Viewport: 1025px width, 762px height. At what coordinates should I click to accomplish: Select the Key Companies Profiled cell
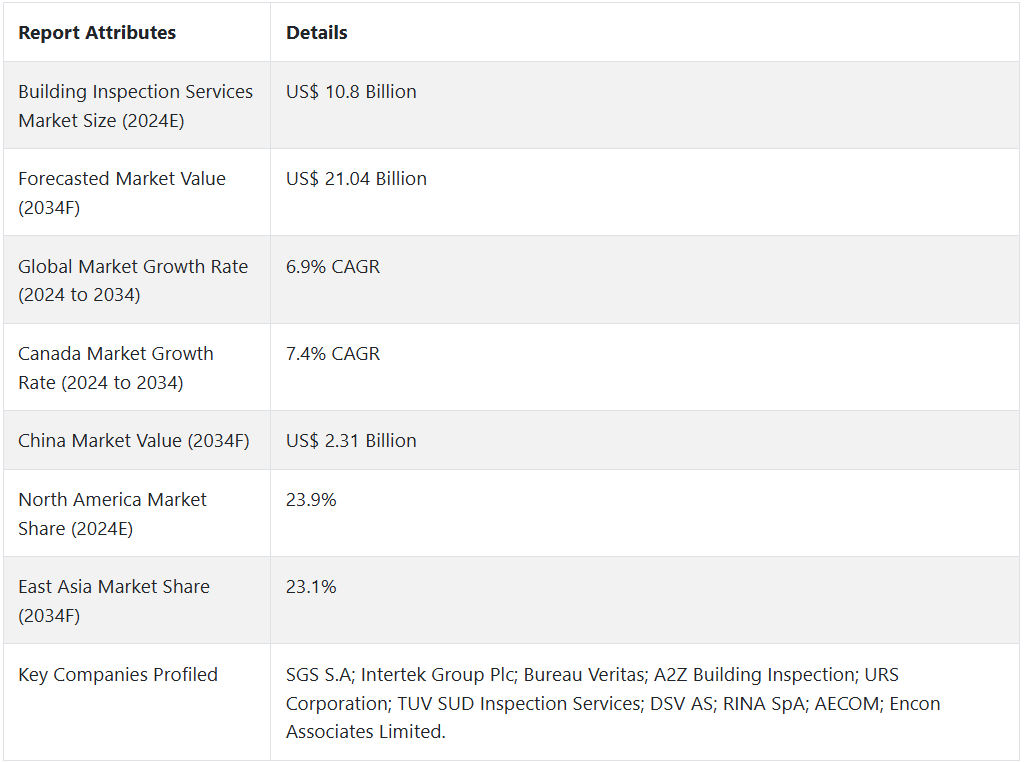click(118, 675)
